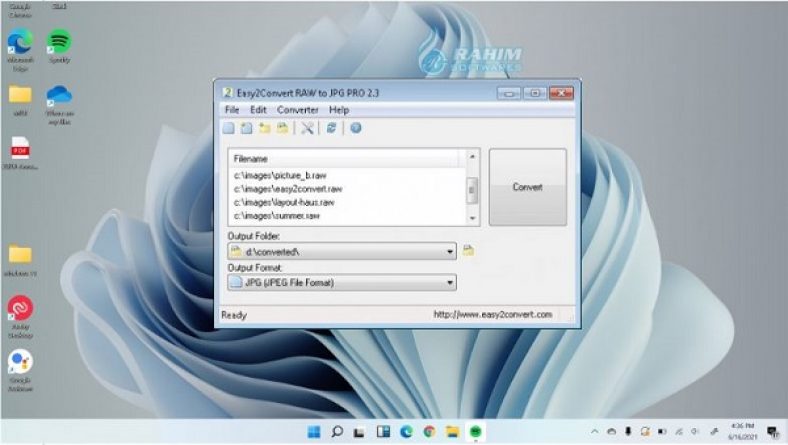Click the microphone tray icon
The width and height of the screenshot is (788, 445).
pyautogui.click(x=628, y=431)
